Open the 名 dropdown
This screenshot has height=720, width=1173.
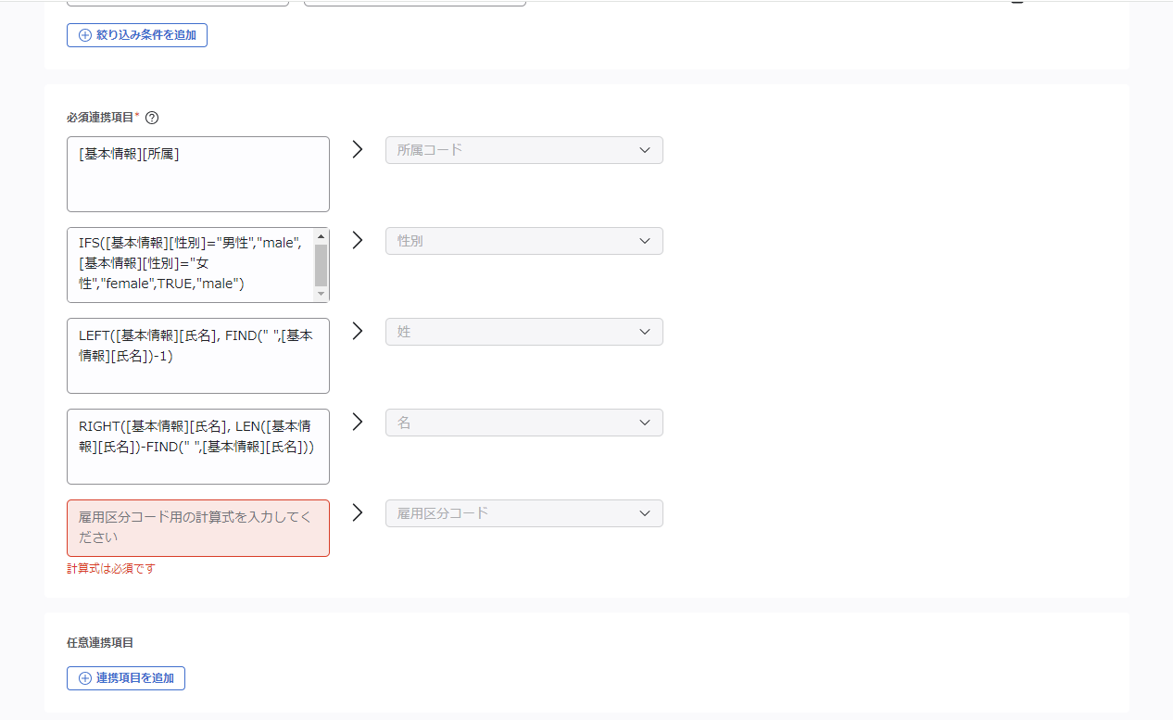(x=524, y=423)
